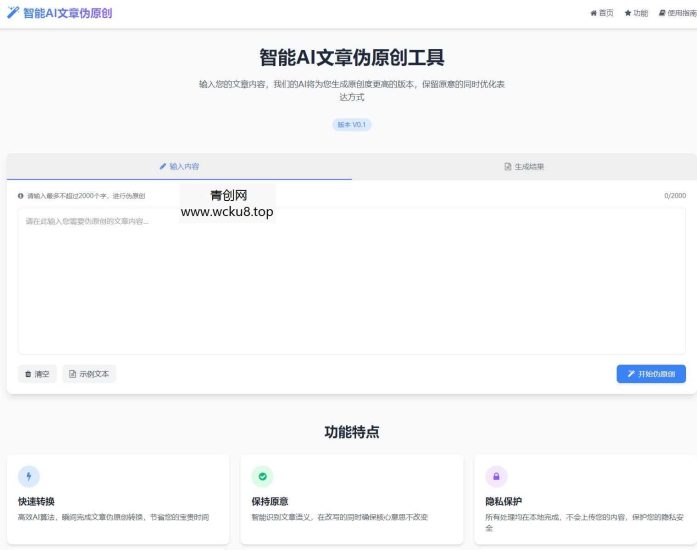This screenshot has height=550, width=697.
Task: Start rewriting with 开始伪原创 button
Action: [x=651, y=374]
